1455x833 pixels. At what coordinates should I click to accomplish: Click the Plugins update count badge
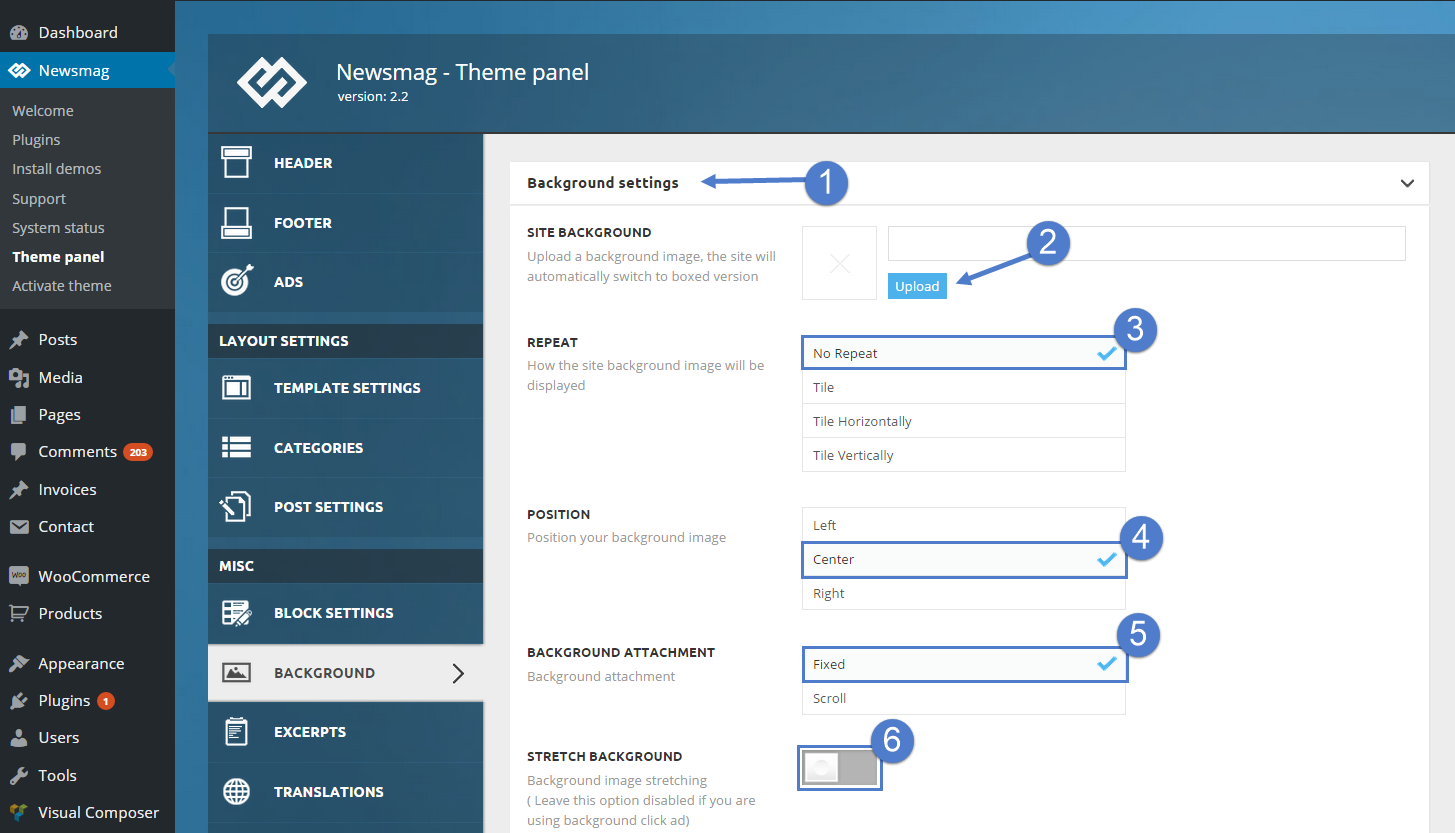[106, 701]
